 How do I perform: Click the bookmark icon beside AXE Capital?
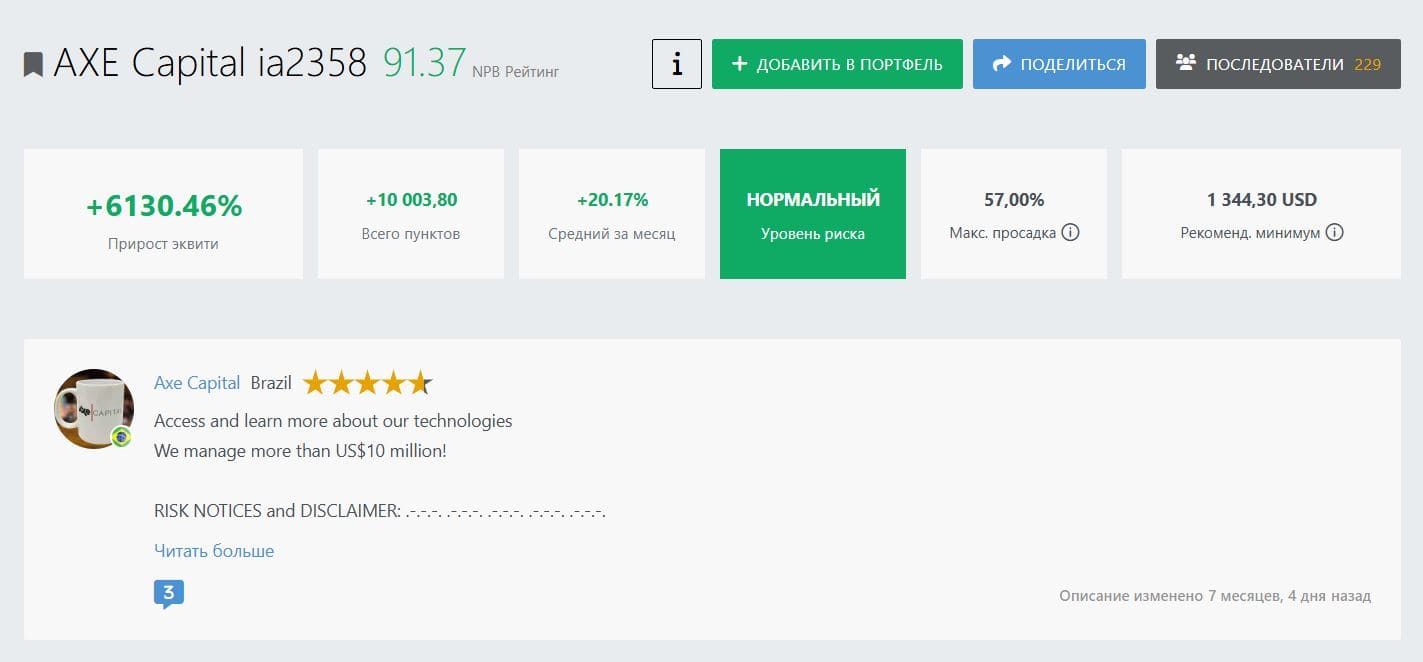(x=34, y=65)
